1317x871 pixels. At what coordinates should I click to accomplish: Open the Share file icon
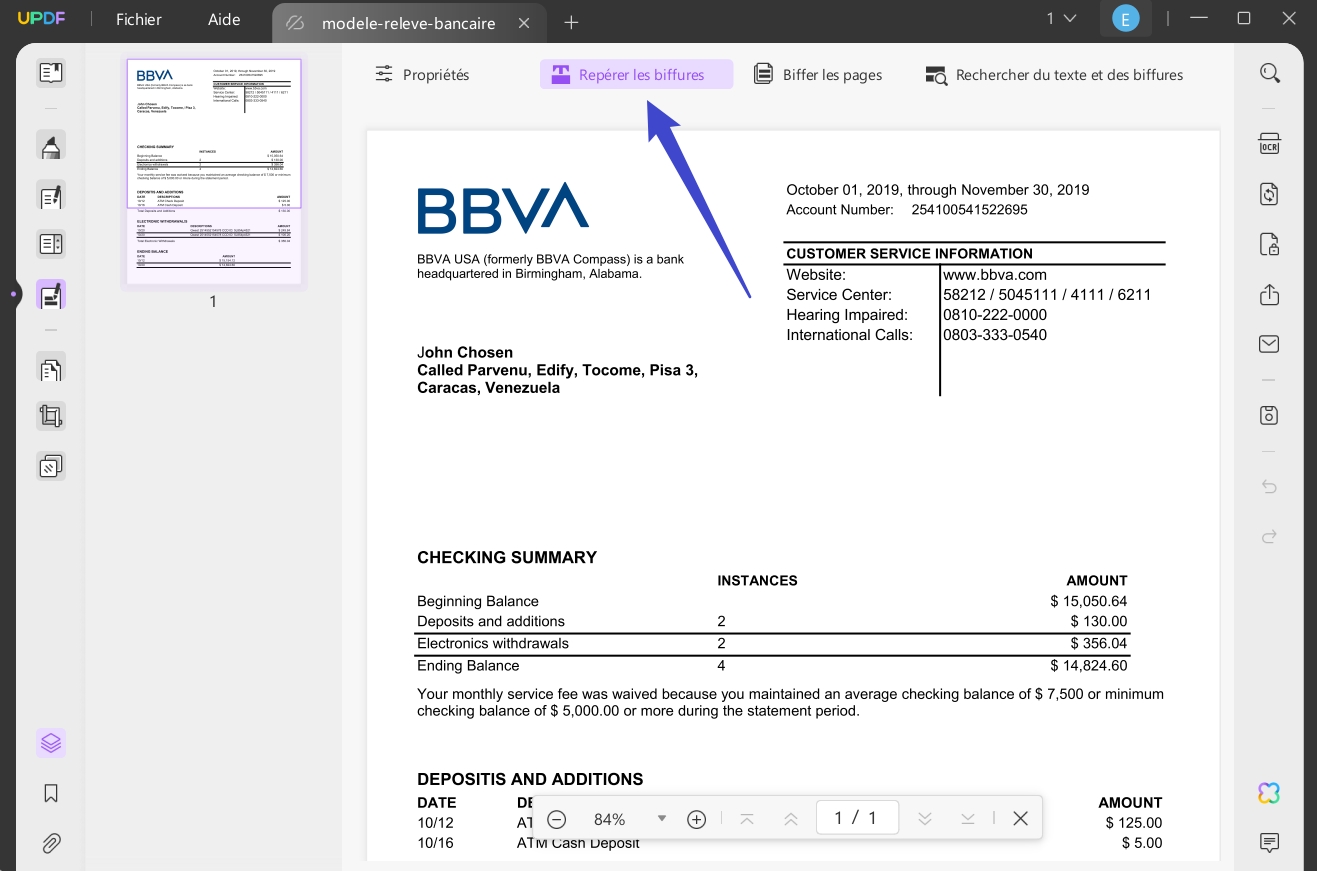[1269, 295]
